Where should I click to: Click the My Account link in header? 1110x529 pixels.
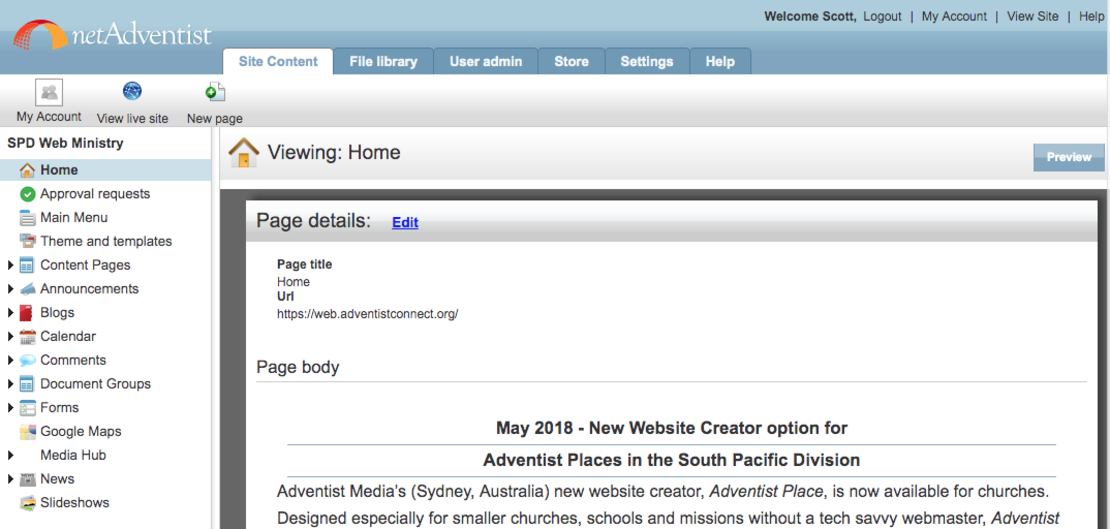[954, 16]
